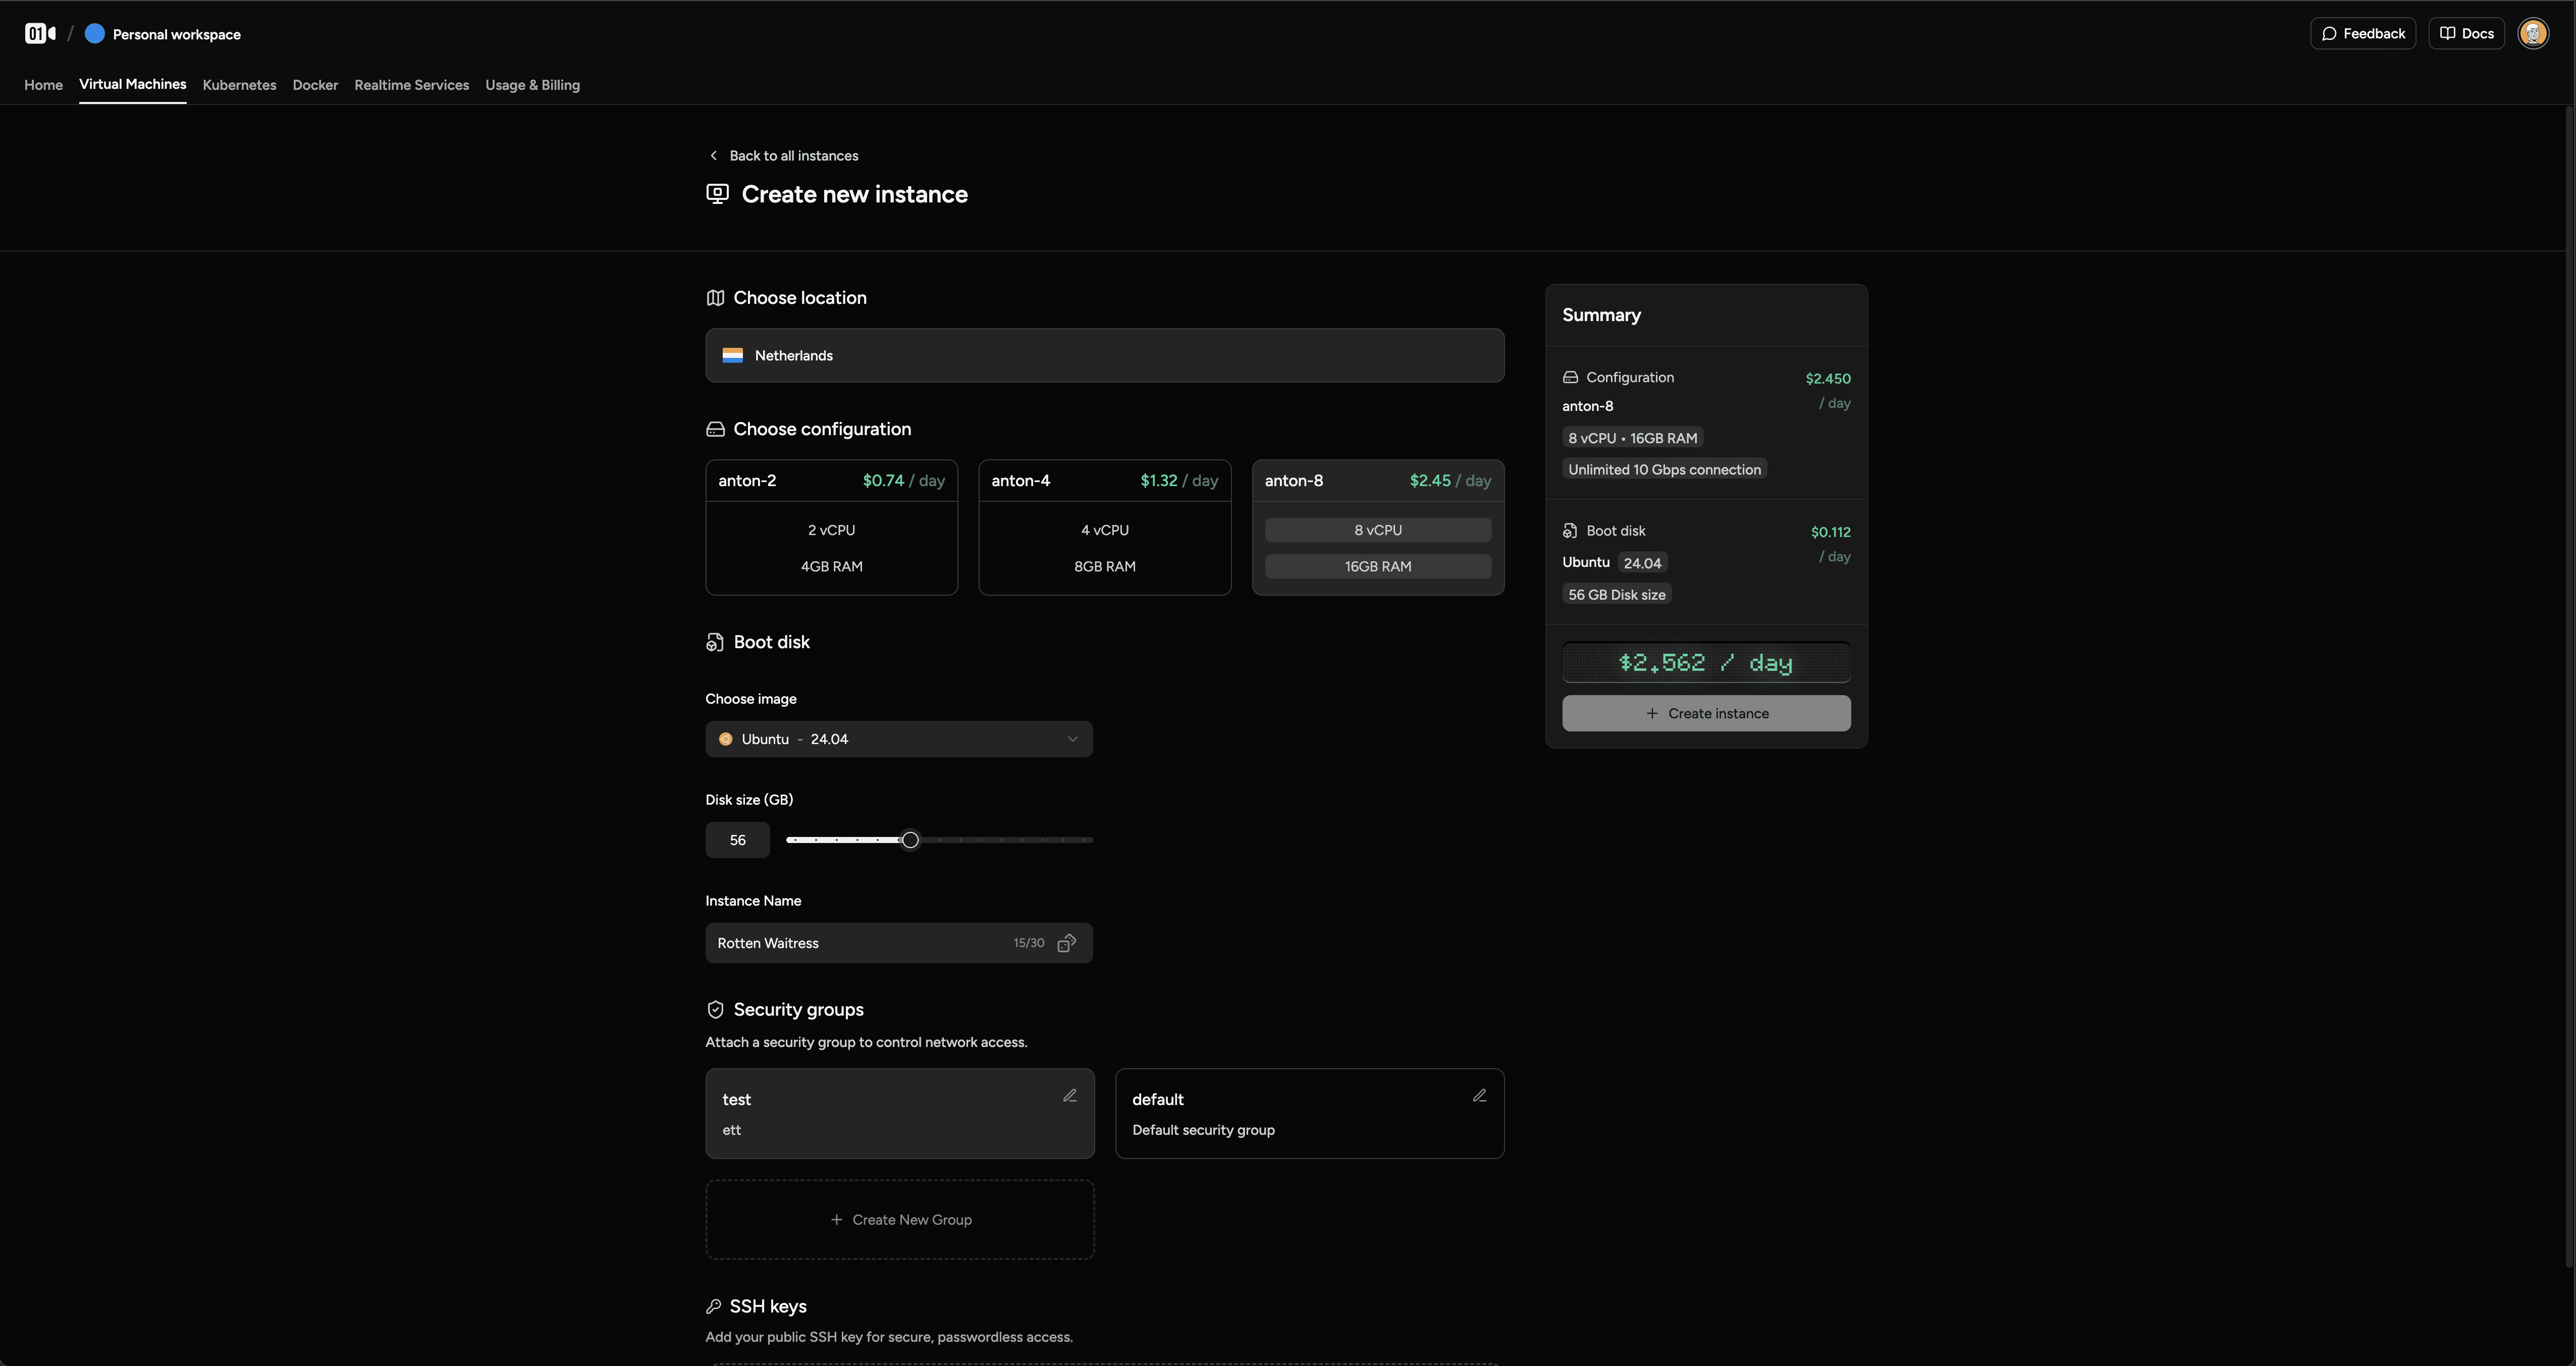Click the 8 vCPU • 16GB RAM summary tag
Image resolution: width=2576 pixels, height=1366 pixels.
[x=1632, y=438]
